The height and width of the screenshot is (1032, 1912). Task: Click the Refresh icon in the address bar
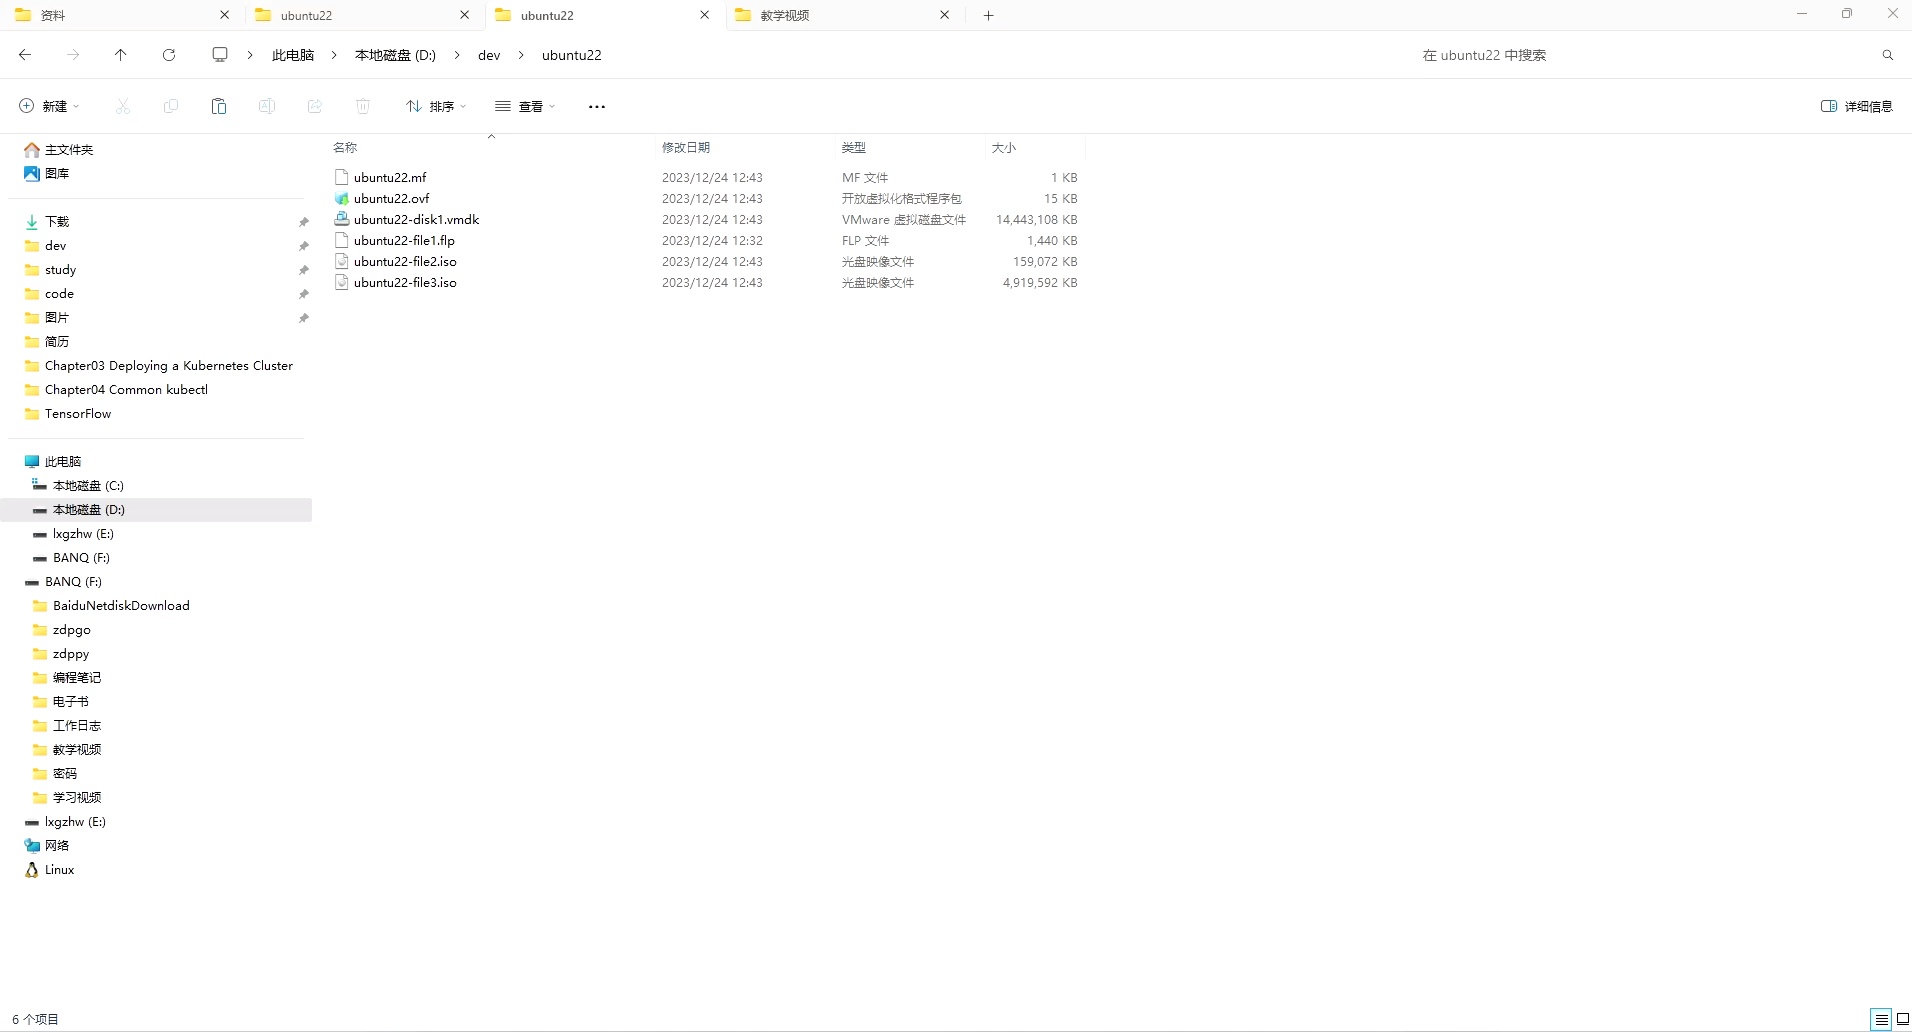168,55
